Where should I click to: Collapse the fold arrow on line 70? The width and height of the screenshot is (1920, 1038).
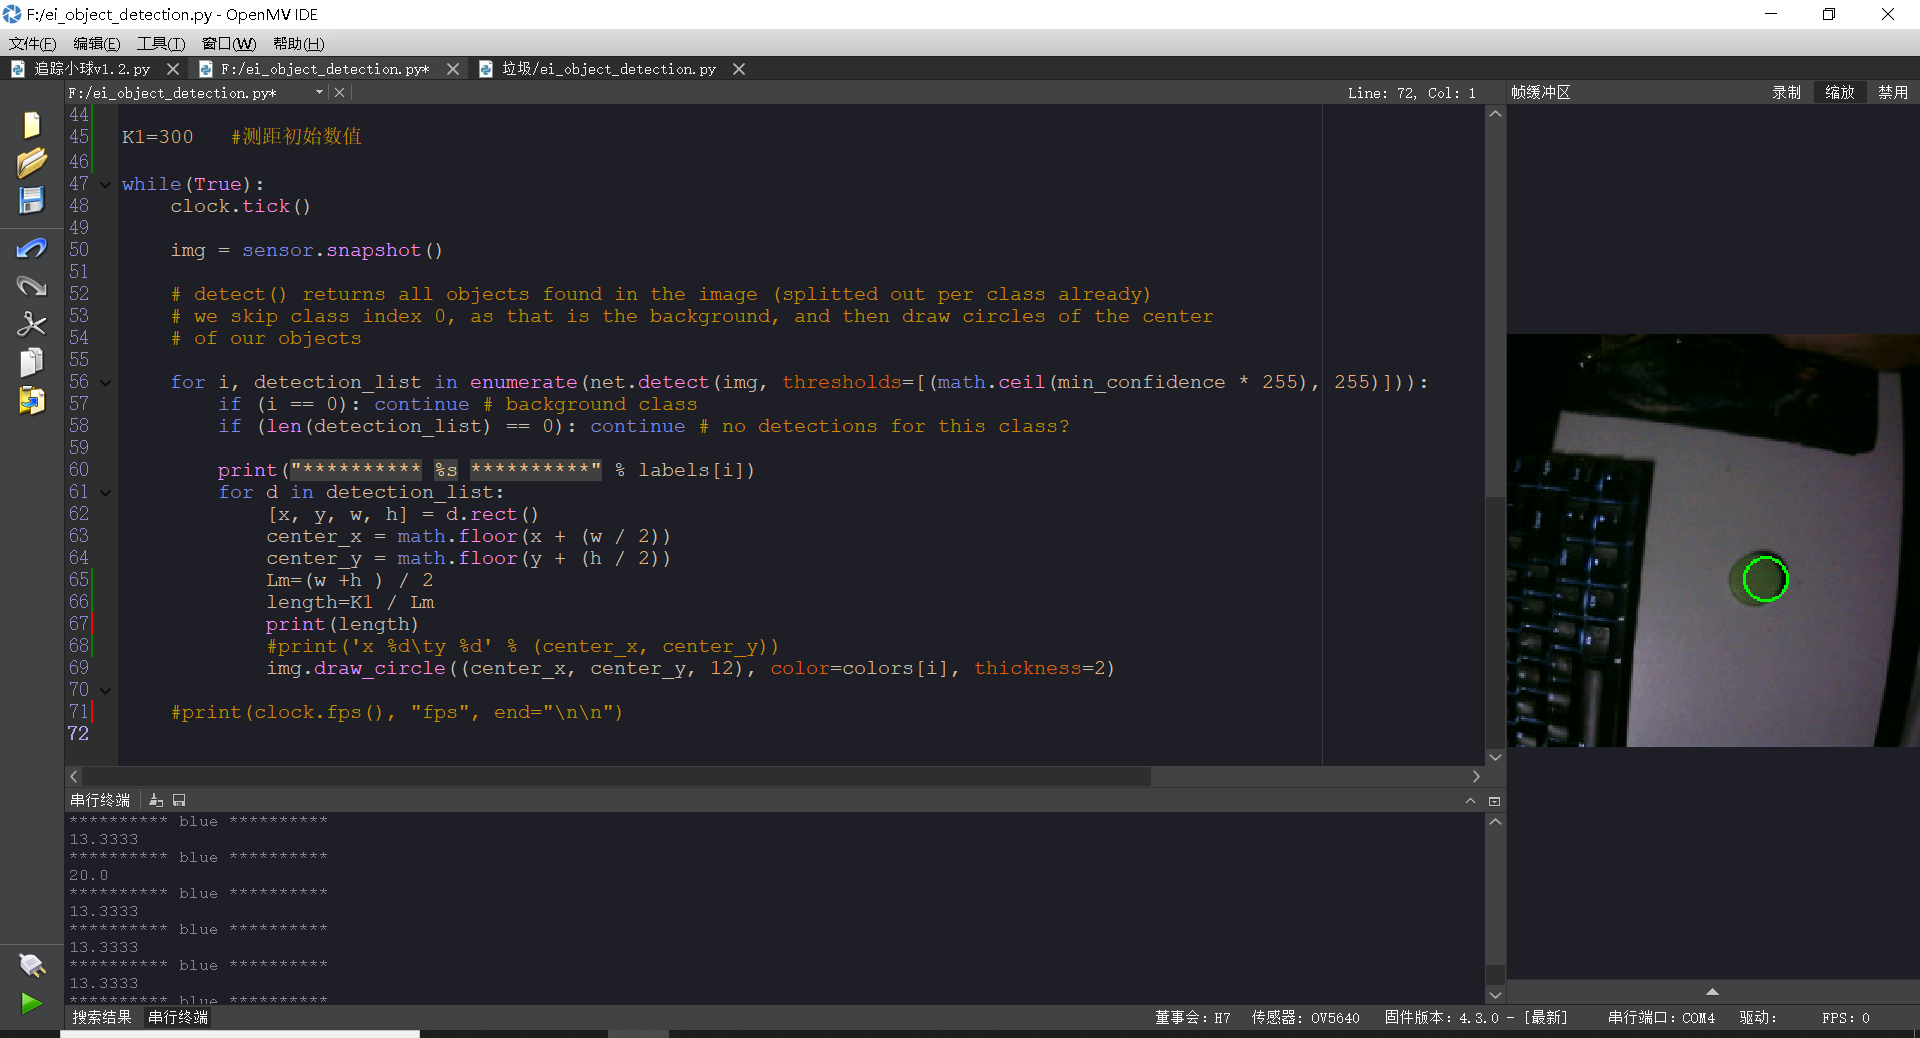coord(105,690)
